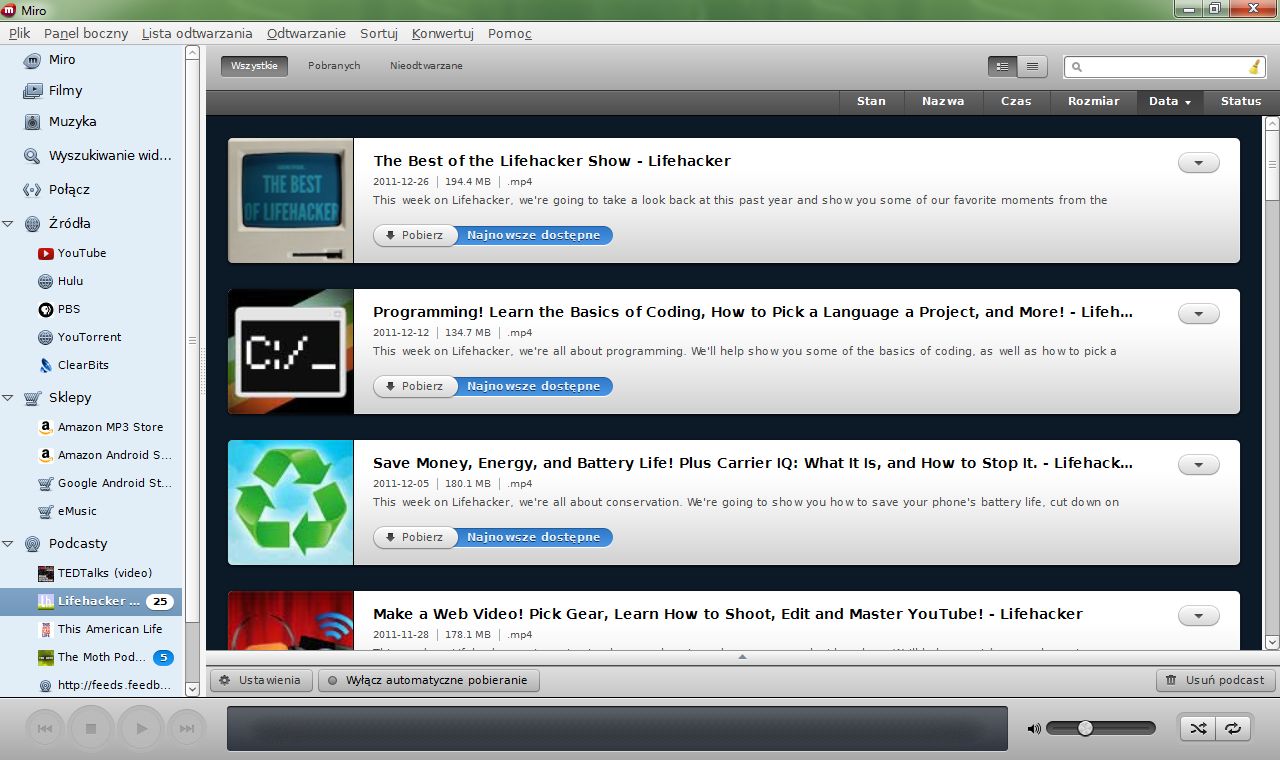The height and width of the screenshot is (760, 1280).
Task: Open the Sortuj menu
Action: click(379, 33)
